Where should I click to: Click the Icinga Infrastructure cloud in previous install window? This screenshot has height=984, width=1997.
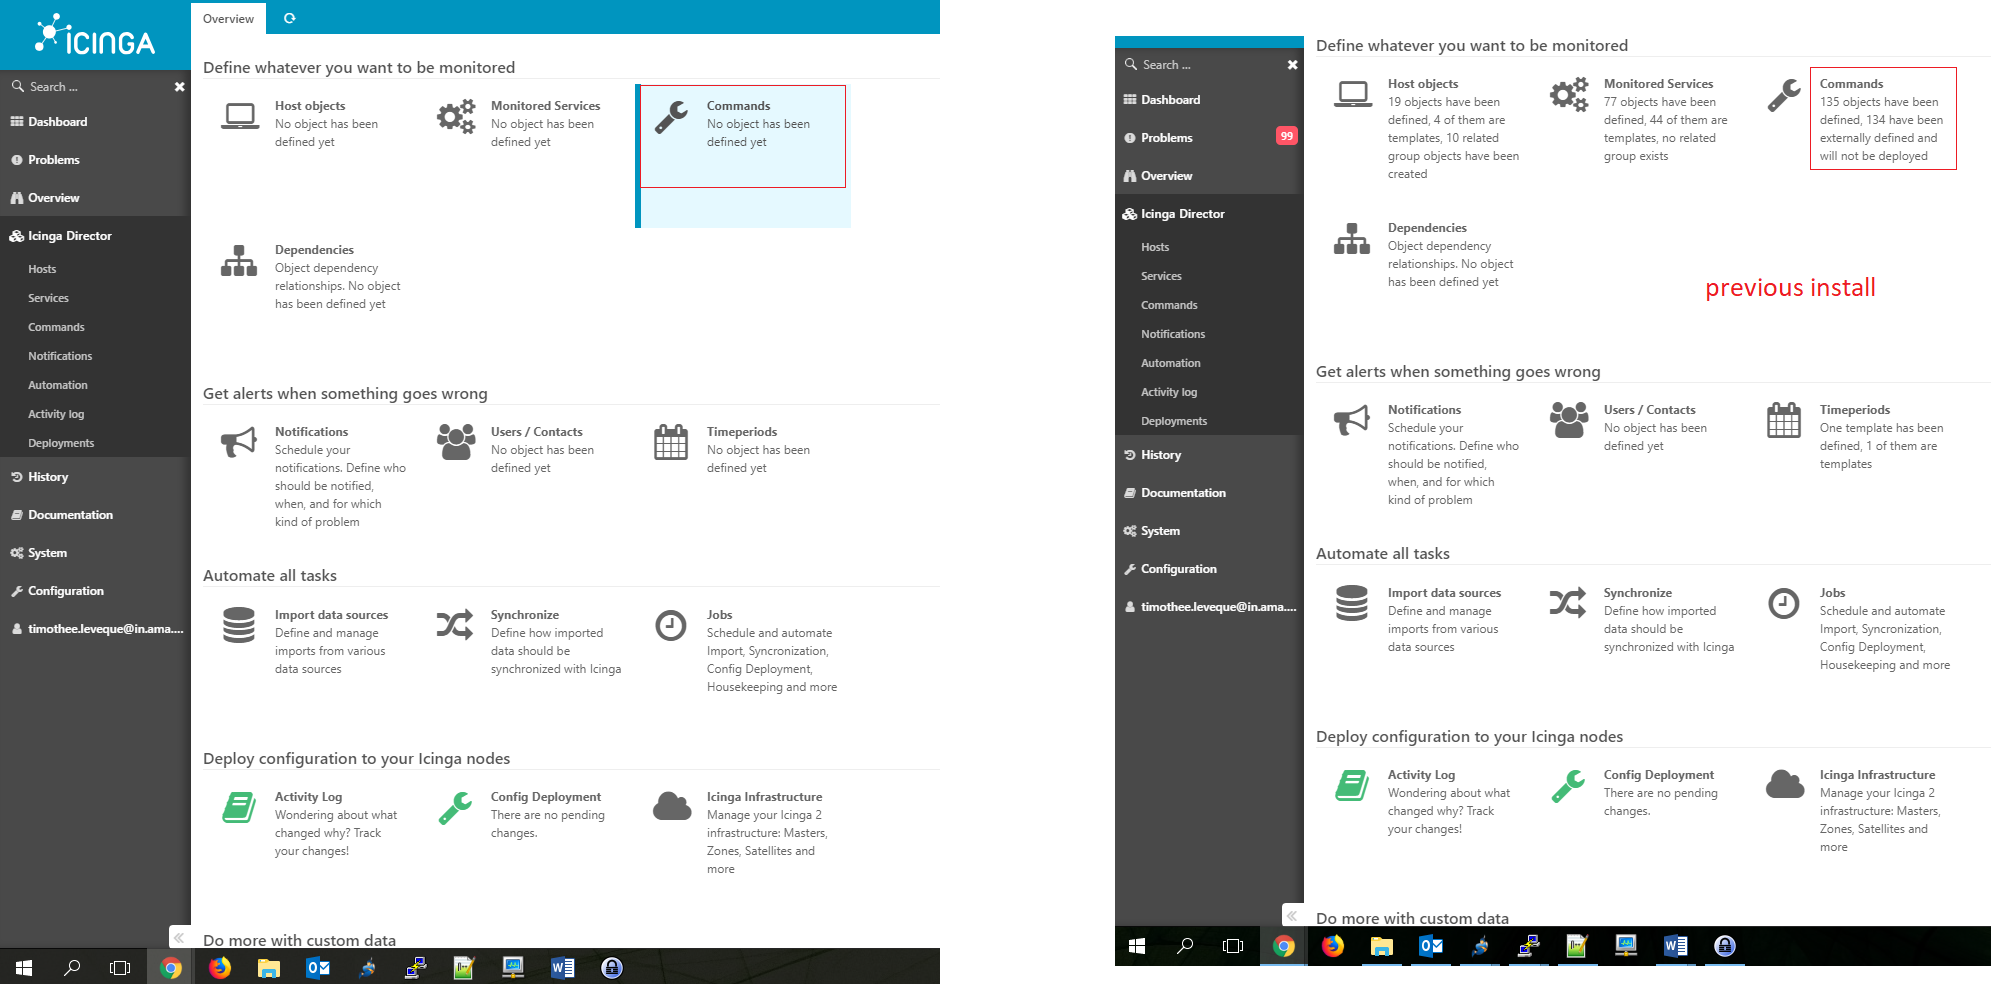(x=1785, y=784)
